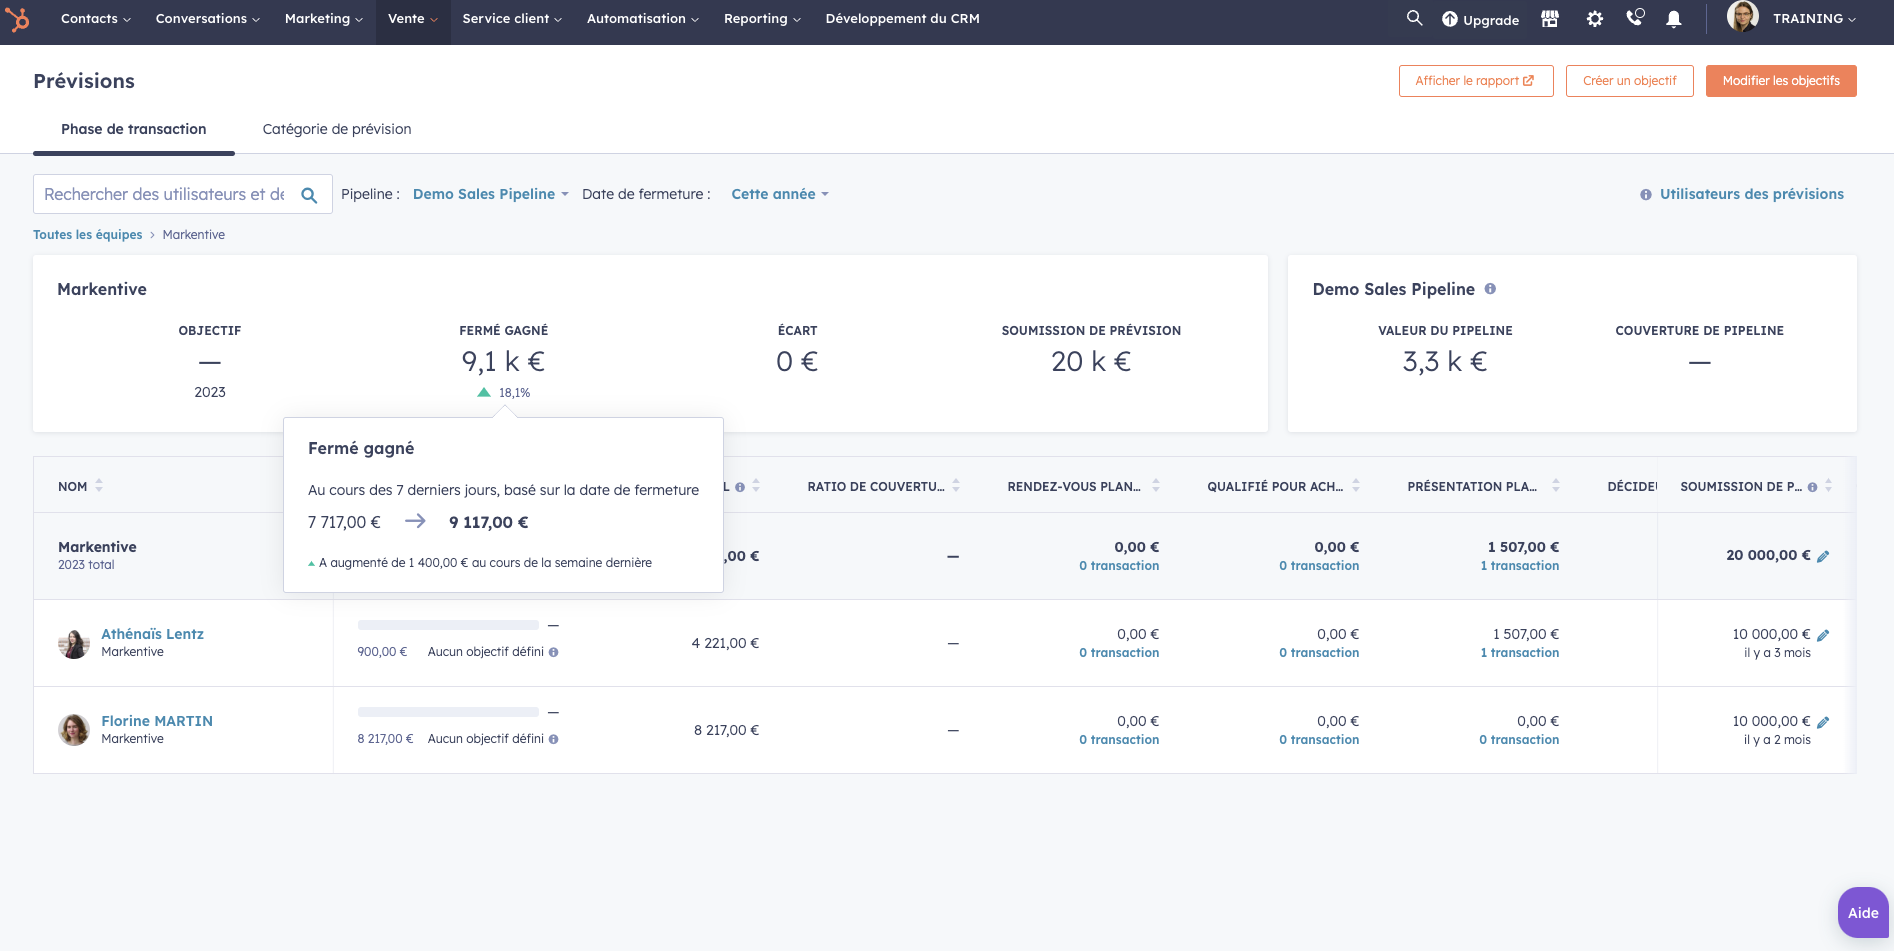
Task: Click info icon next to Utilisateurs des prévisions
Action: 1646,195
